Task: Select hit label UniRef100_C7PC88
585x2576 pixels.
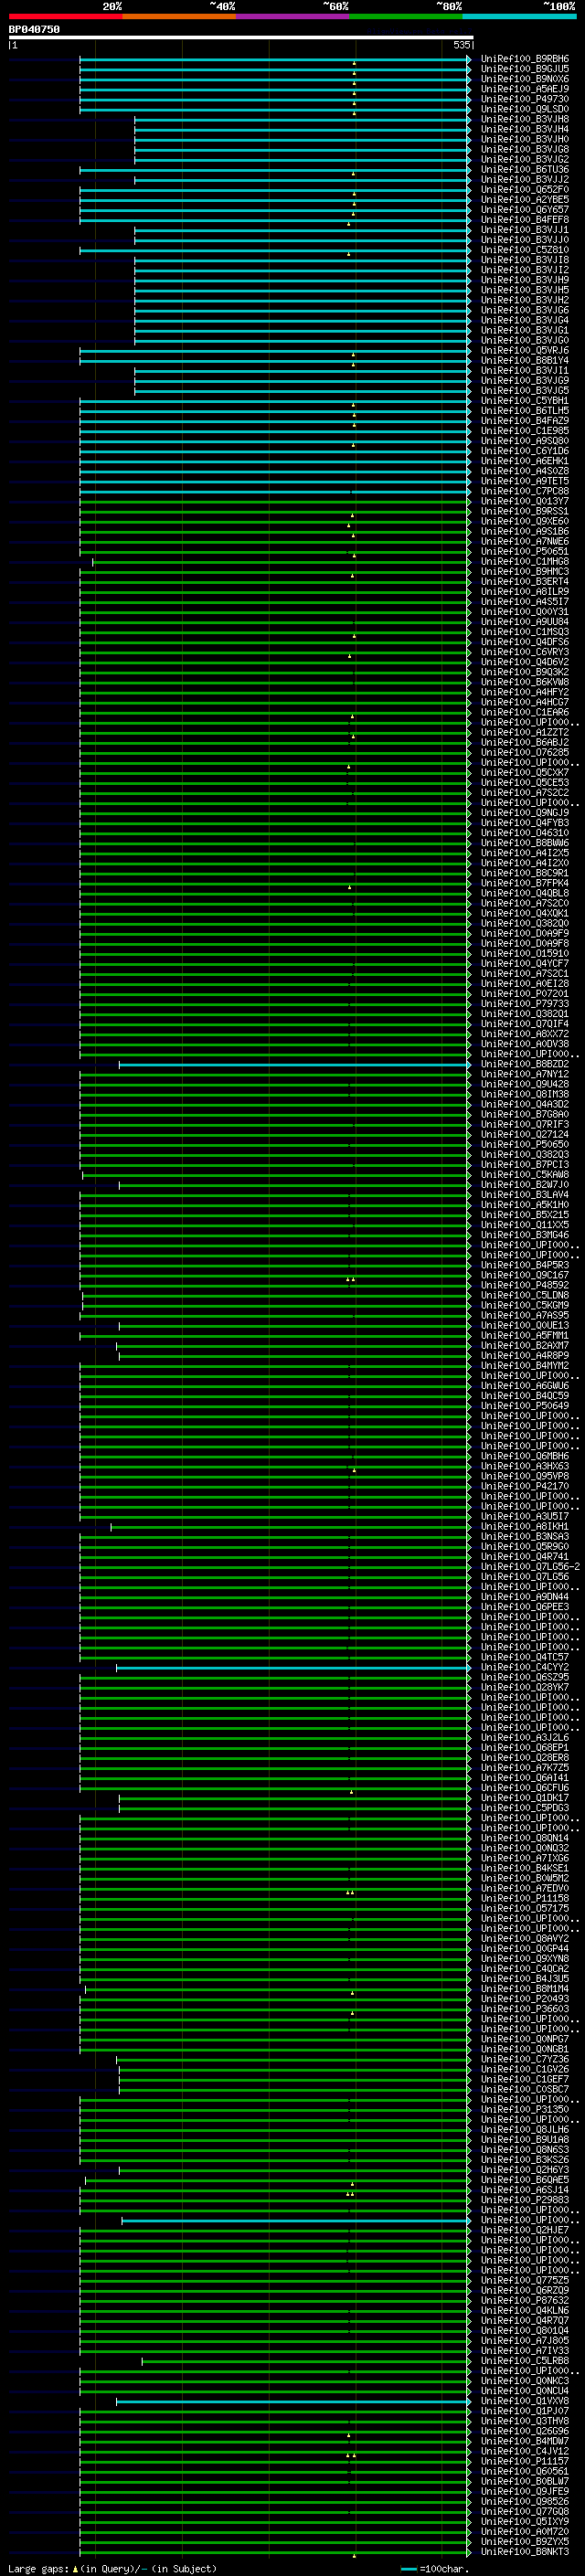Action: coord(525,491)
